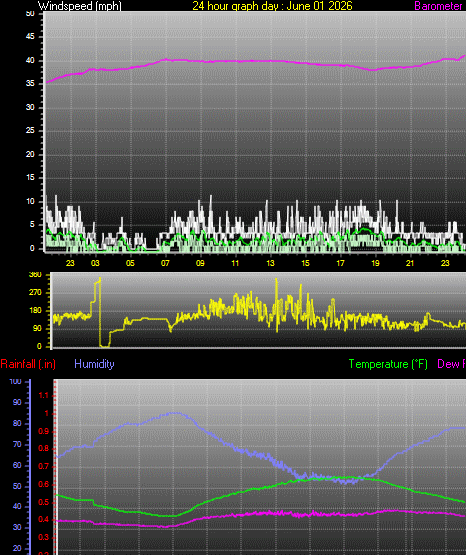
Task: Click the 0.8 mark on rainfall axis
Action: coord(44,449)
